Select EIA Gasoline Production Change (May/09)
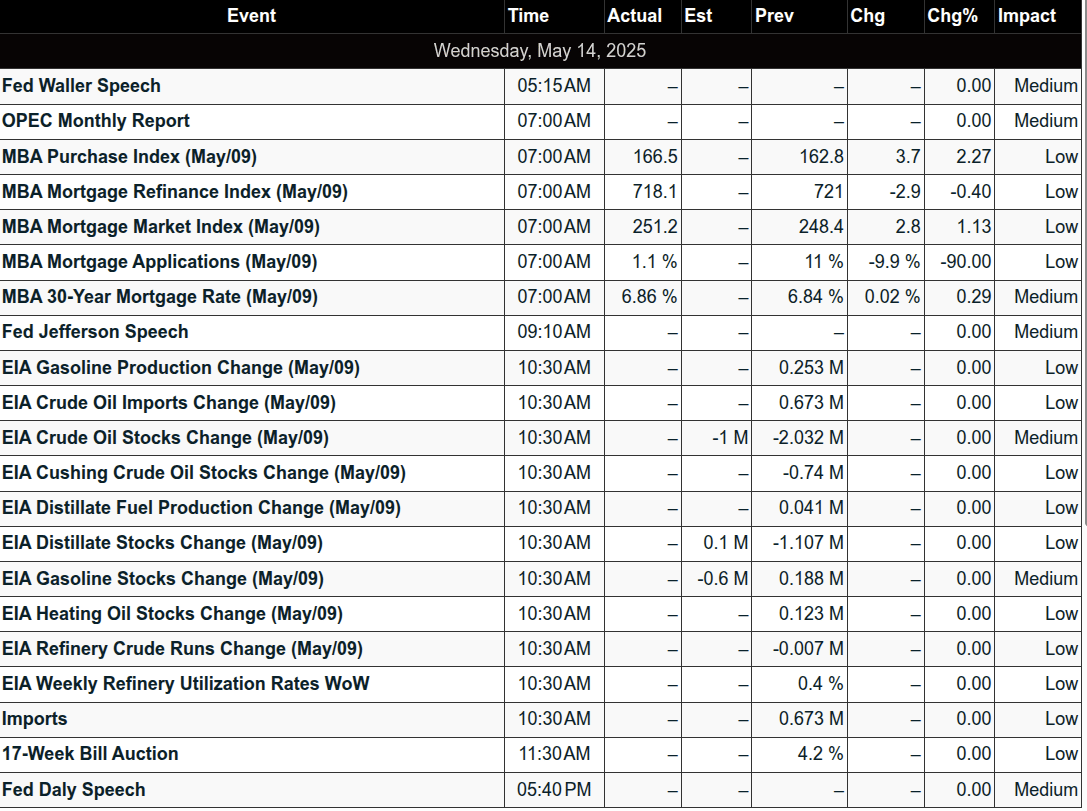This screenshot has height=811, width=1087. [x=181, y=367]
